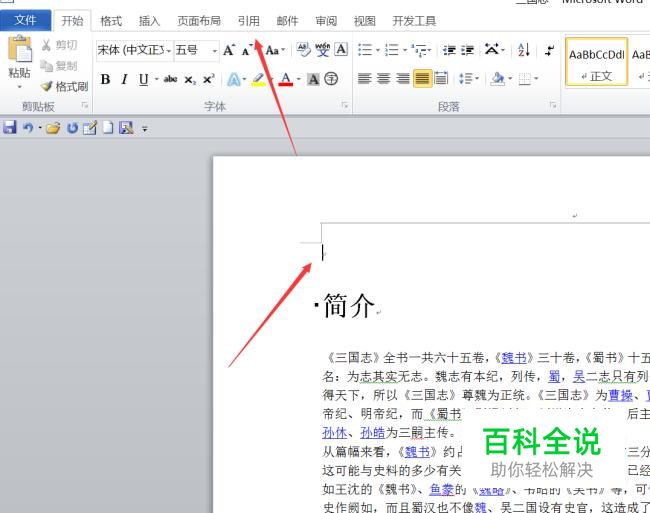Click the Enclose Characters circled icon
650x513 pixels.
click(331, 79)
